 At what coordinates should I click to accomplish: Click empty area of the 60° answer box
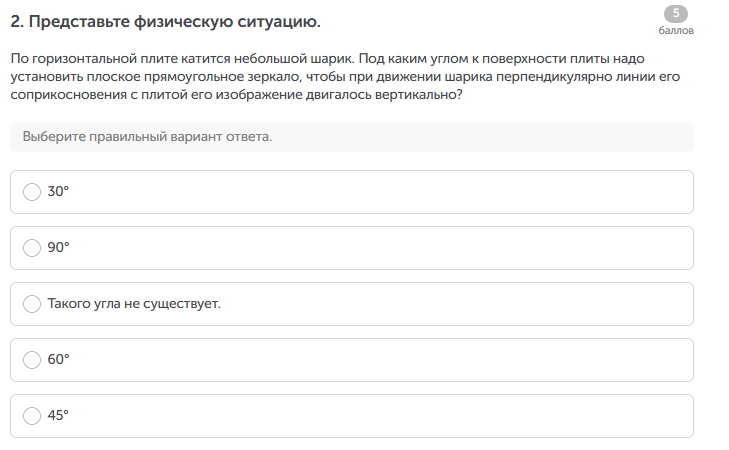(x=400, y=359)
